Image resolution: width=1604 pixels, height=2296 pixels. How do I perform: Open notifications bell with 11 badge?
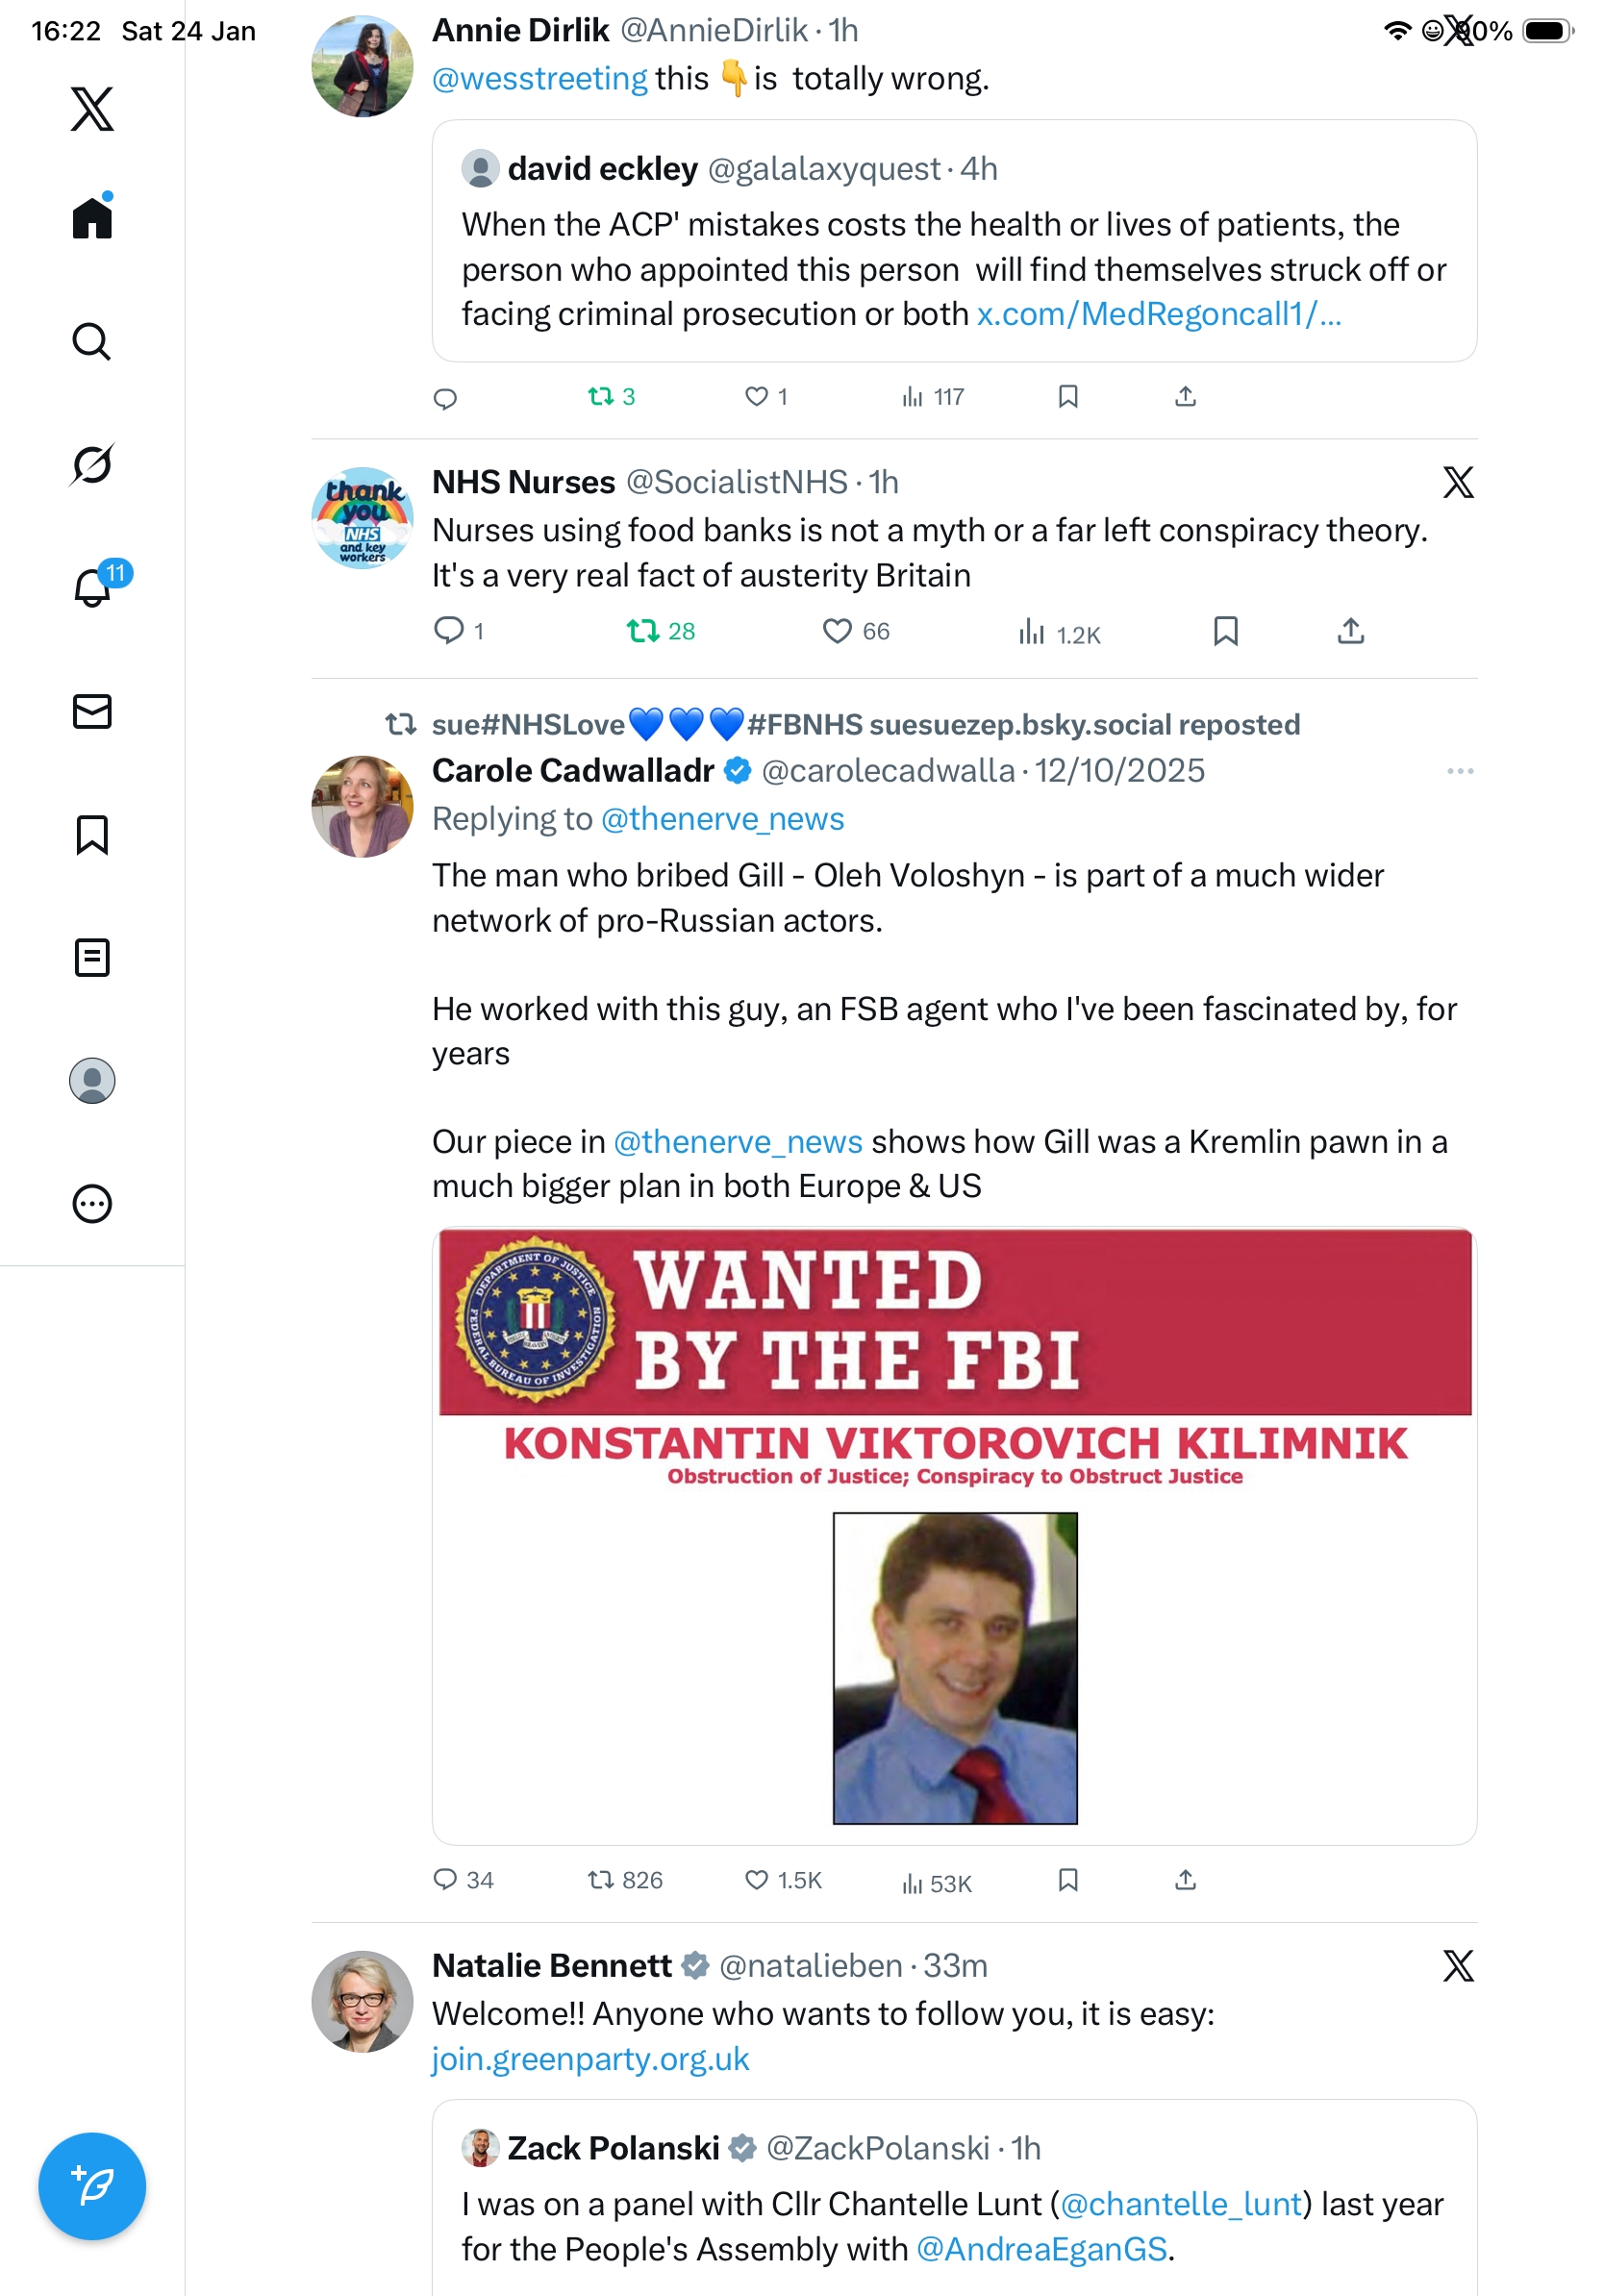pos(93,587)
